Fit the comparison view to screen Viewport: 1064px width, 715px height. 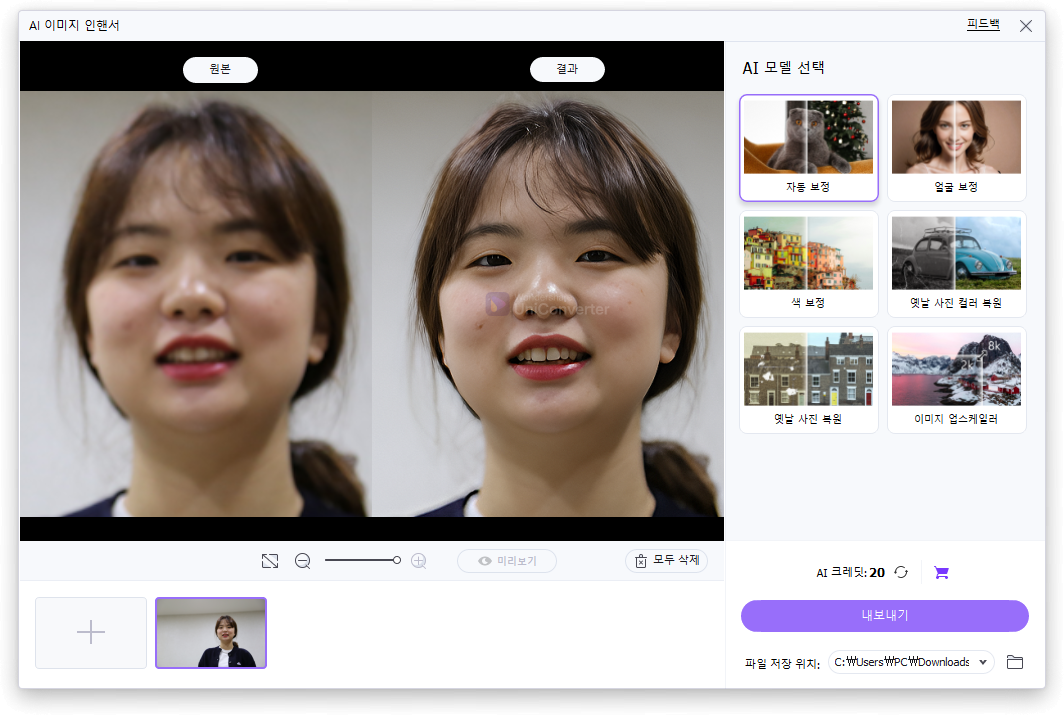point(270,560)
